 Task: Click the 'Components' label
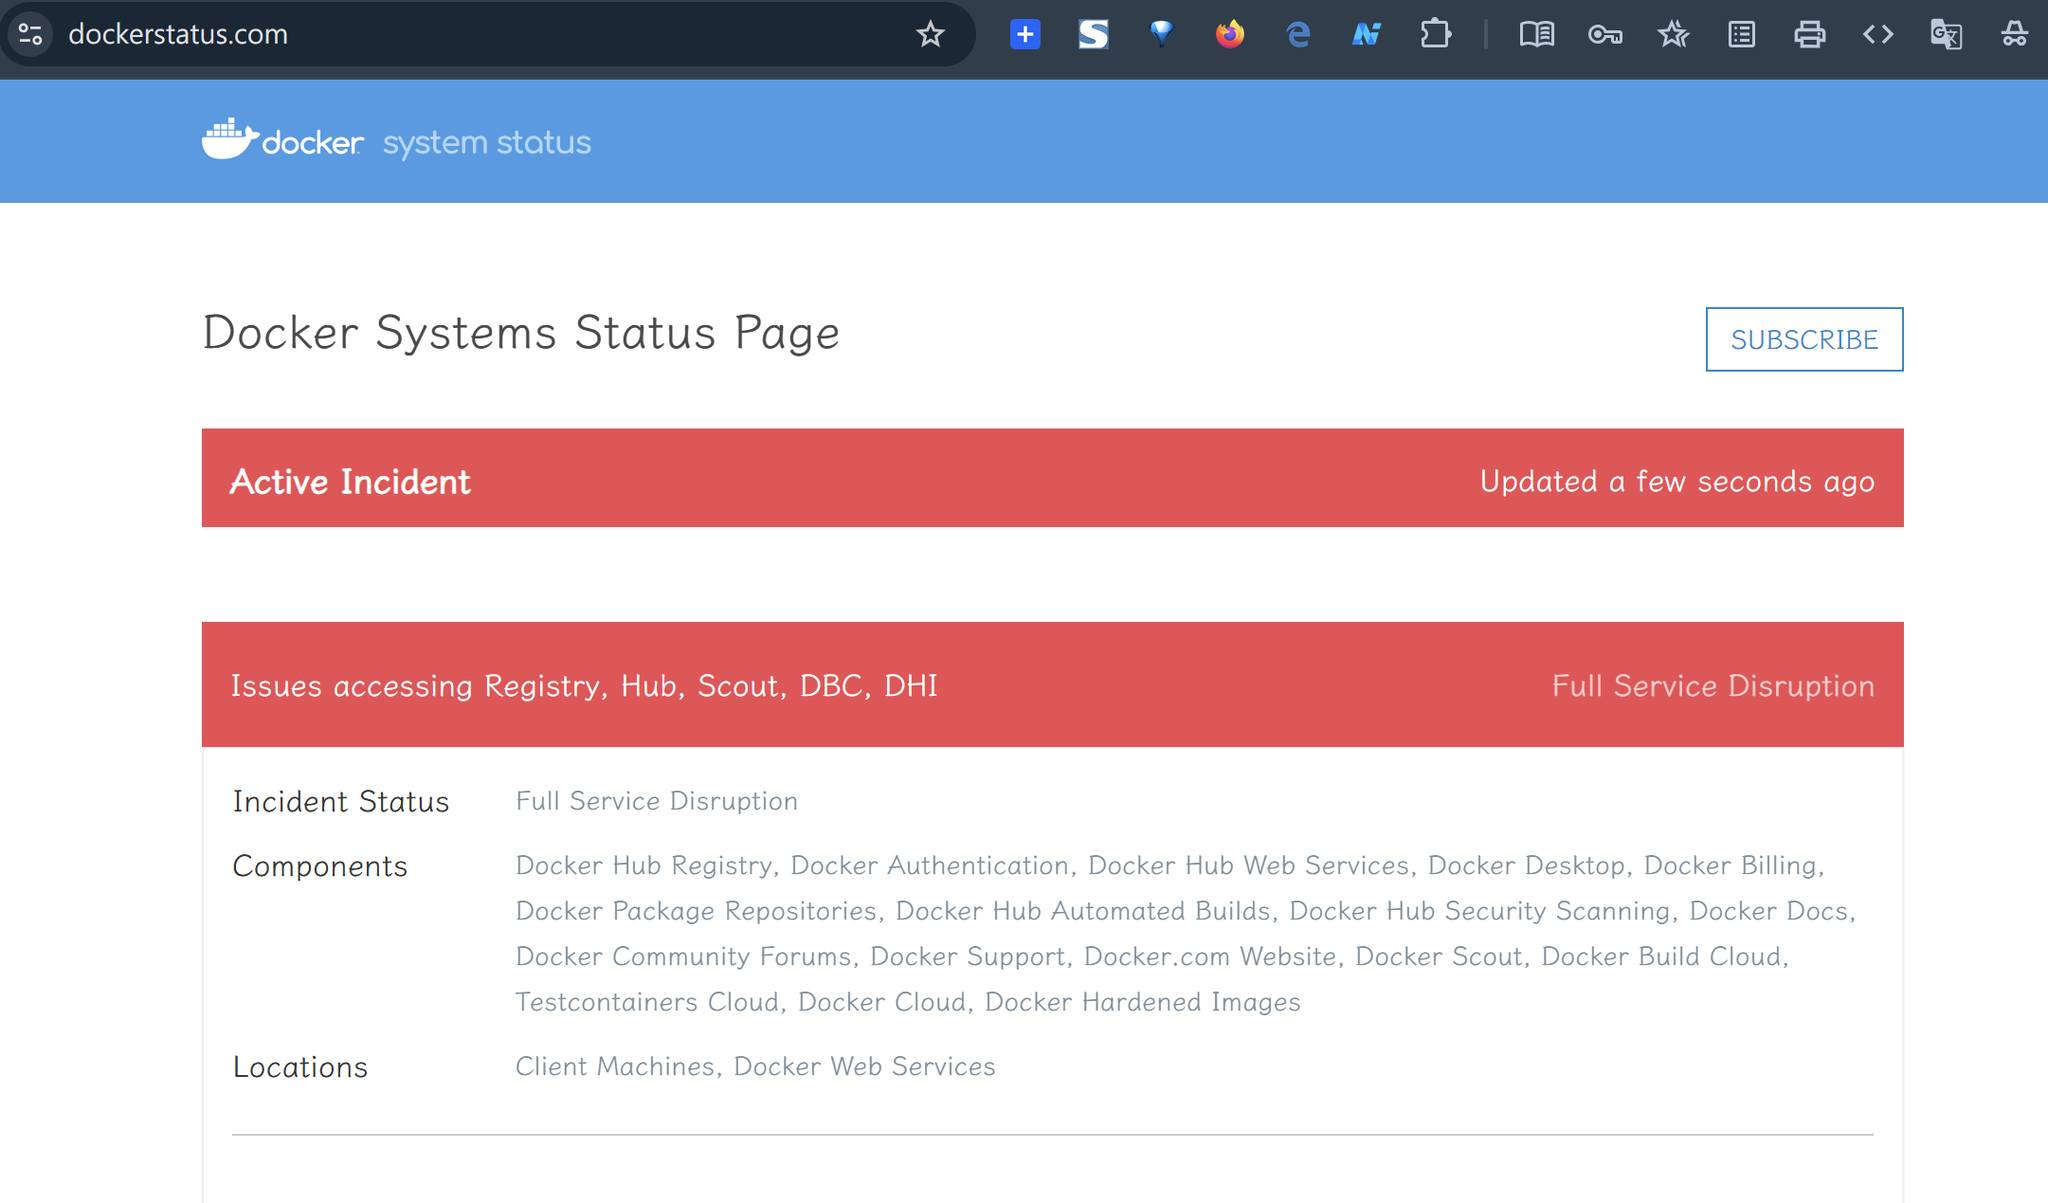(320, 866)
